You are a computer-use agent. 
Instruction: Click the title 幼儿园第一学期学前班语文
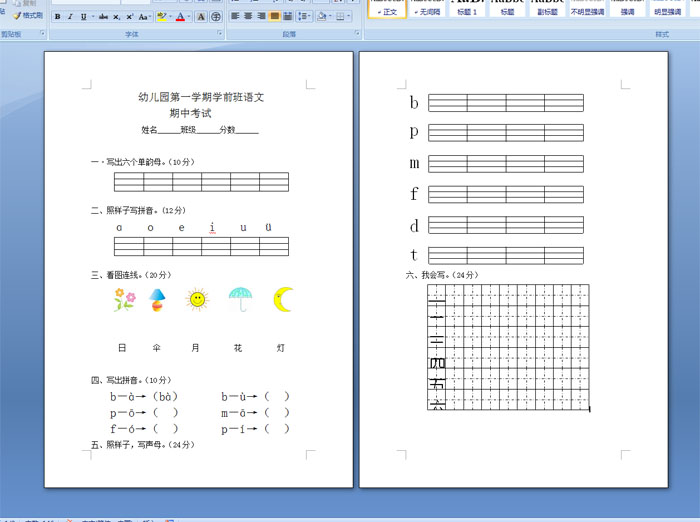(201, 97)
